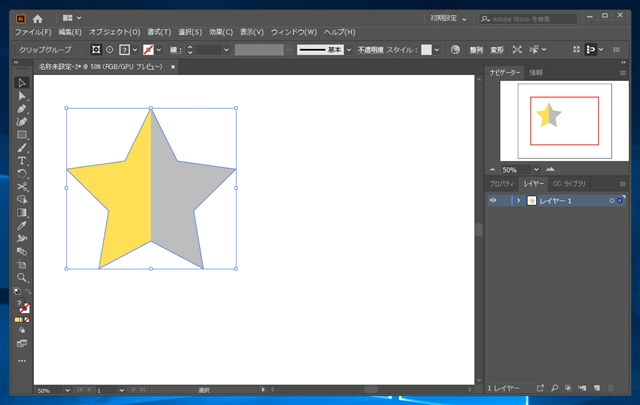Open the スタイル graphic style dropdown
The image size is (640, 405).
point(437,50)
